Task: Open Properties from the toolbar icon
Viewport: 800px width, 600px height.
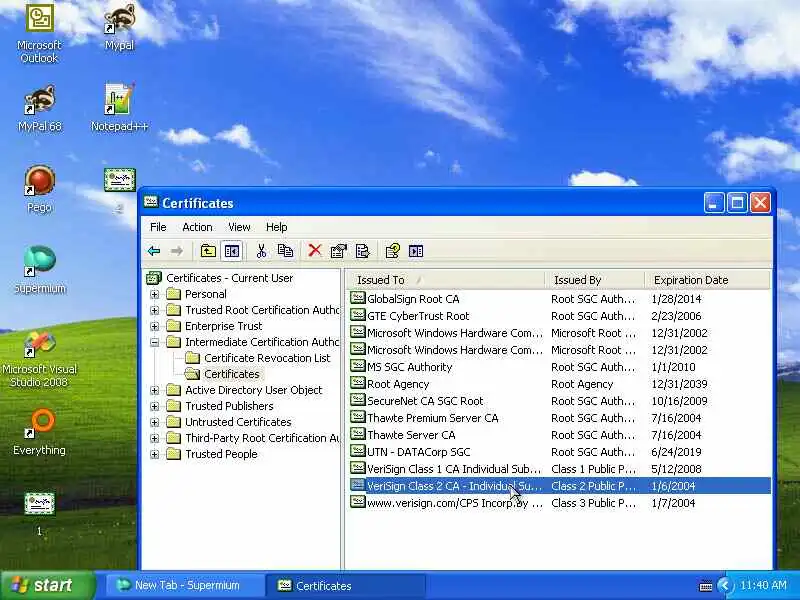Action: [x=338, y=251]
